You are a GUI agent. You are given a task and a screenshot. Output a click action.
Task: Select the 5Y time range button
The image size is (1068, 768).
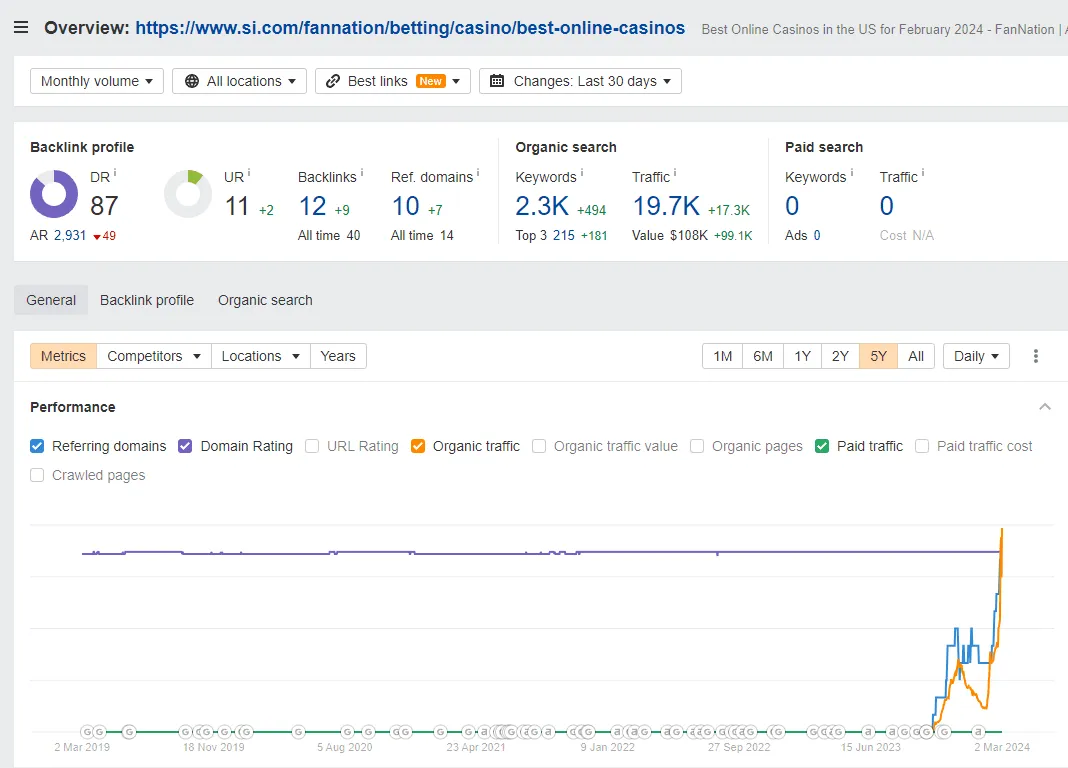[x=878, y=356]
